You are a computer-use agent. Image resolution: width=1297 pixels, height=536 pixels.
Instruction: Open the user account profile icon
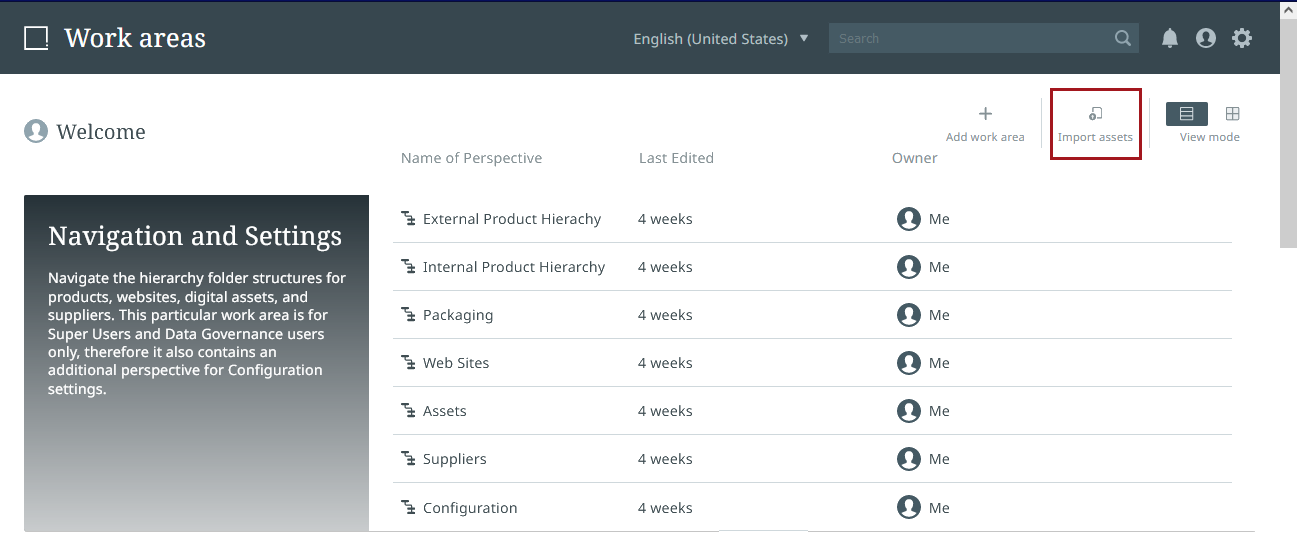point(1206,38)
